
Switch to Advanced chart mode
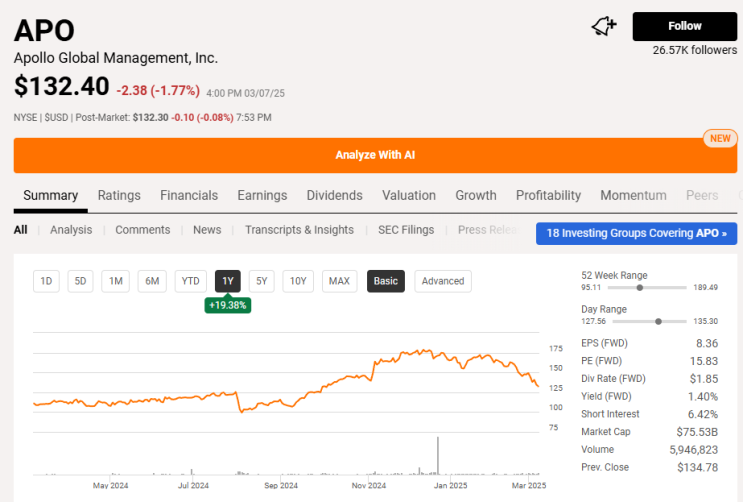pyautogui.click(x=442, y=281)
